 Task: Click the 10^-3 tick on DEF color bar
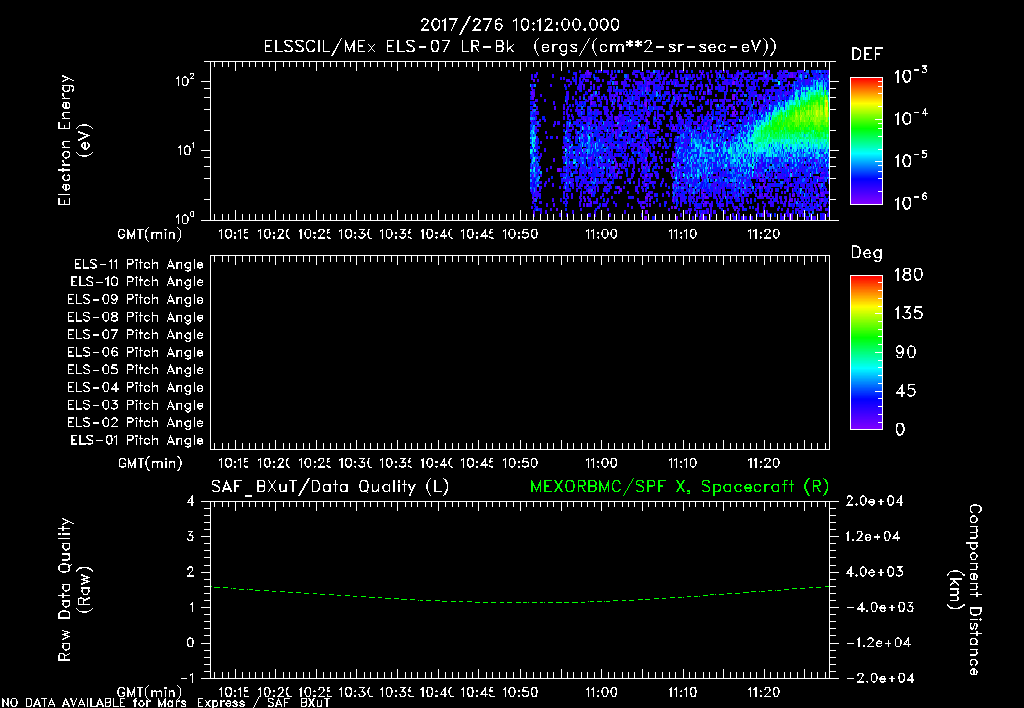910,76
